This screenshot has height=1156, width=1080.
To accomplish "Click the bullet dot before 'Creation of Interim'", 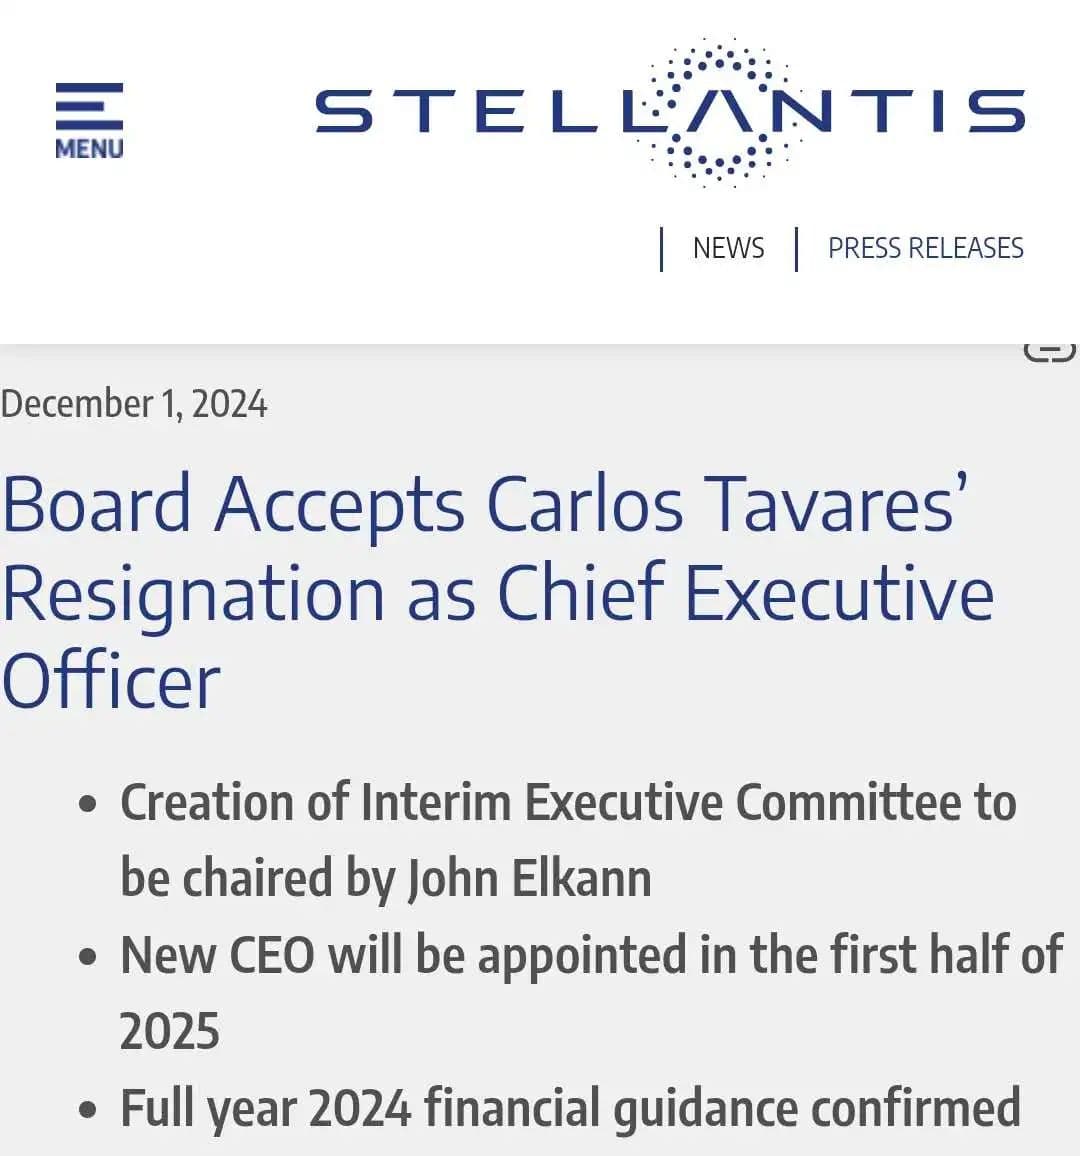I will click(x=88, y=804).
